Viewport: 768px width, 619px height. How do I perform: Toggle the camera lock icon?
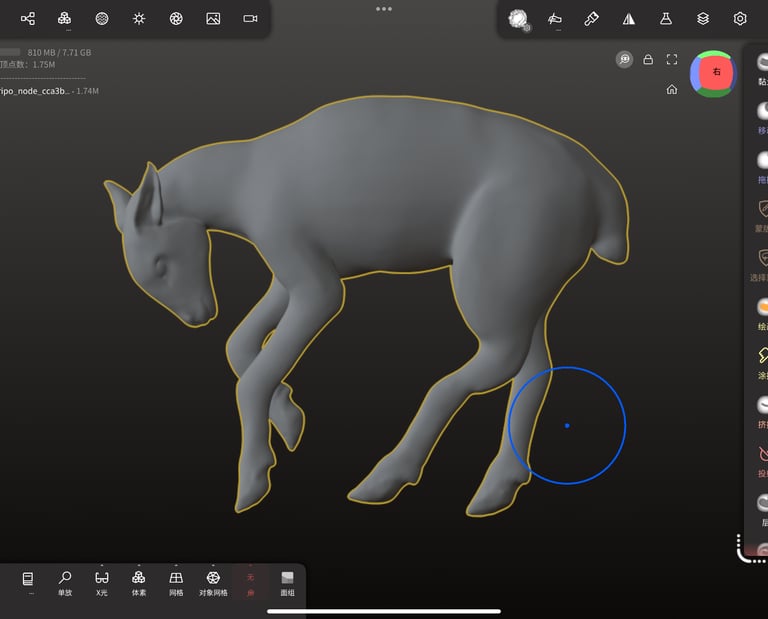tap(648, 60)
